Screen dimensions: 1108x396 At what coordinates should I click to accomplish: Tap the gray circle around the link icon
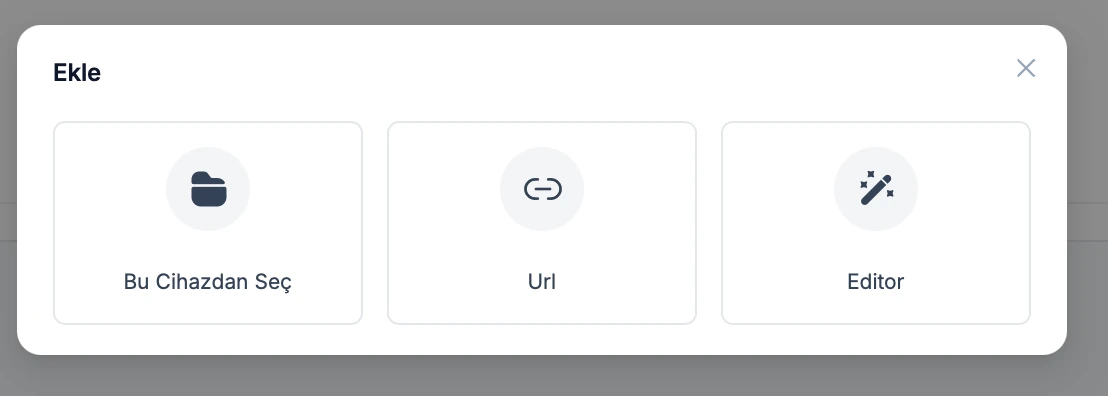coord(542,189)
